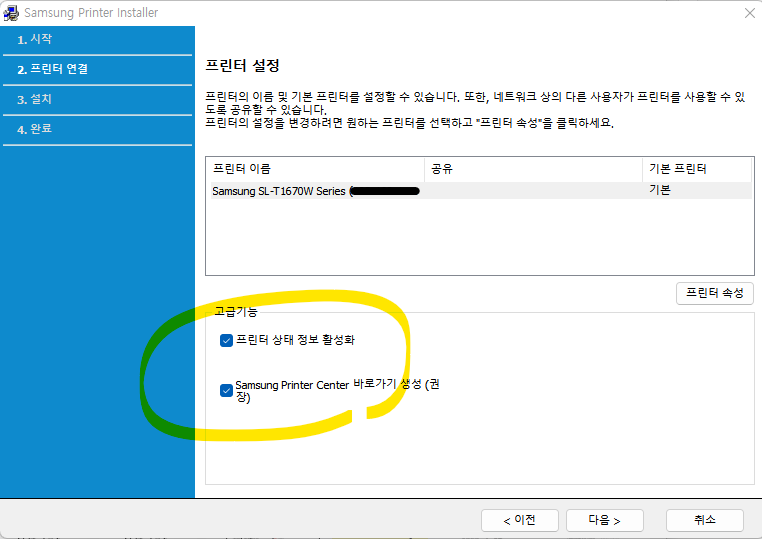Screen dimensions: 762x539
Task: Click the 프린터 설정 heading
Action: [242, 66]
